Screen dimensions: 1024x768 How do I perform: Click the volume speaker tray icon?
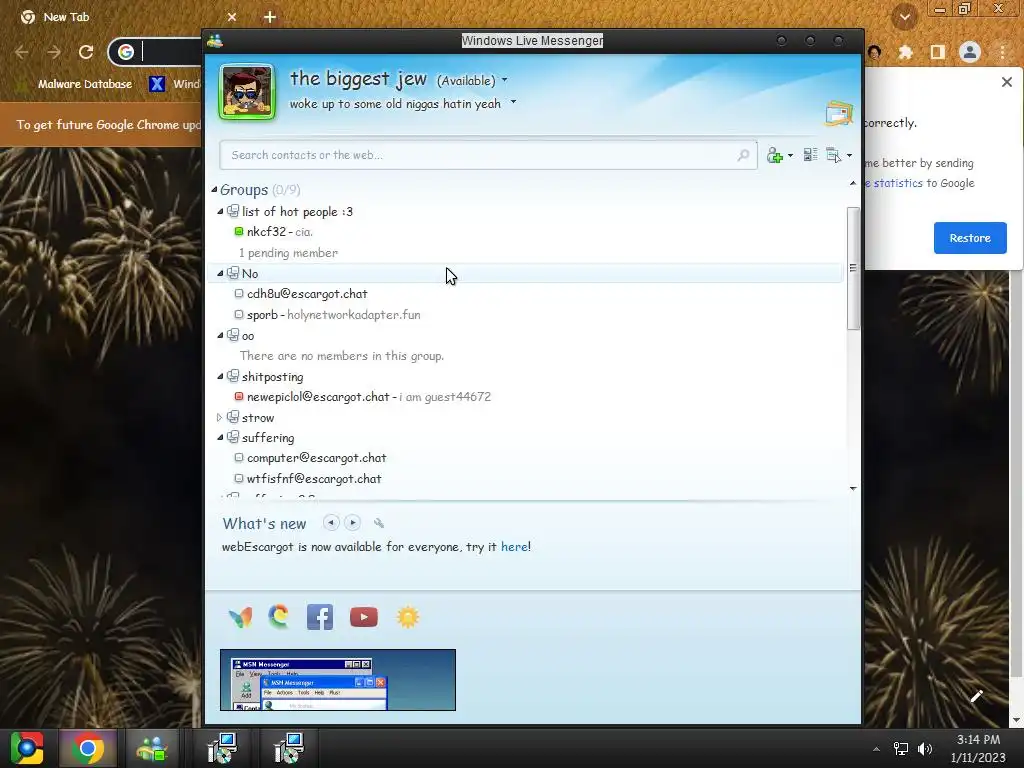(x=925, y=748)
